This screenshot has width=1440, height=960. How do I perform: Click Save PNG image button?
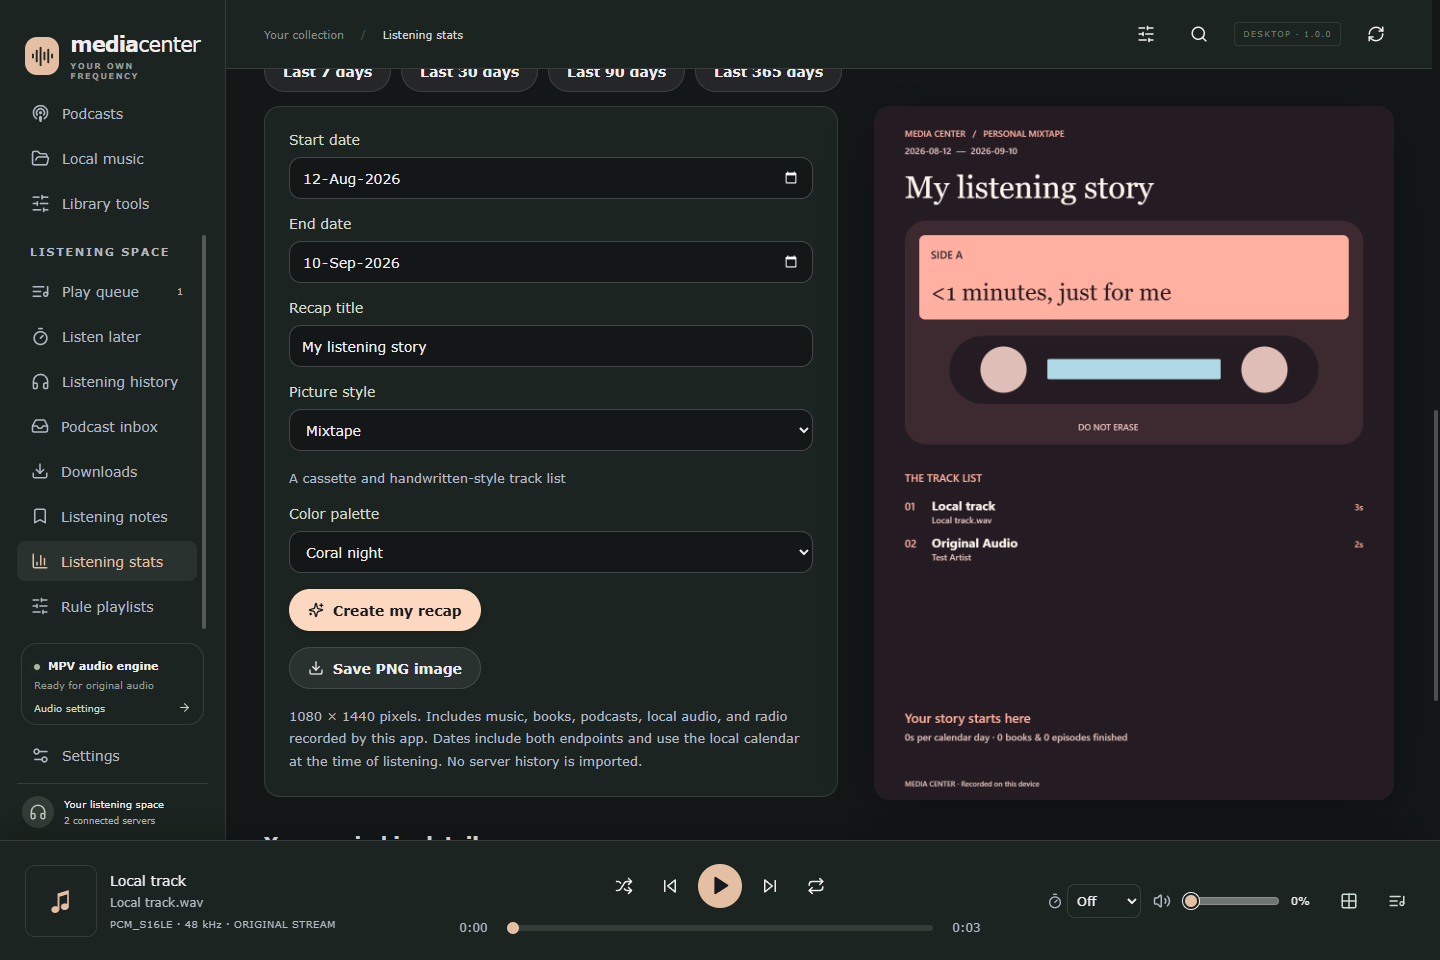click(x=385, y=668)
